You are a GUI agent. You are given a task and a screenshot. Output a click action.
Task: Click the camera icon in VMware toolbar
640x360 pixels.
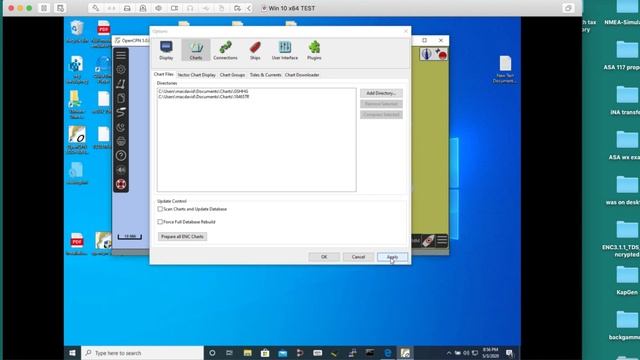(x=174, y=8)
